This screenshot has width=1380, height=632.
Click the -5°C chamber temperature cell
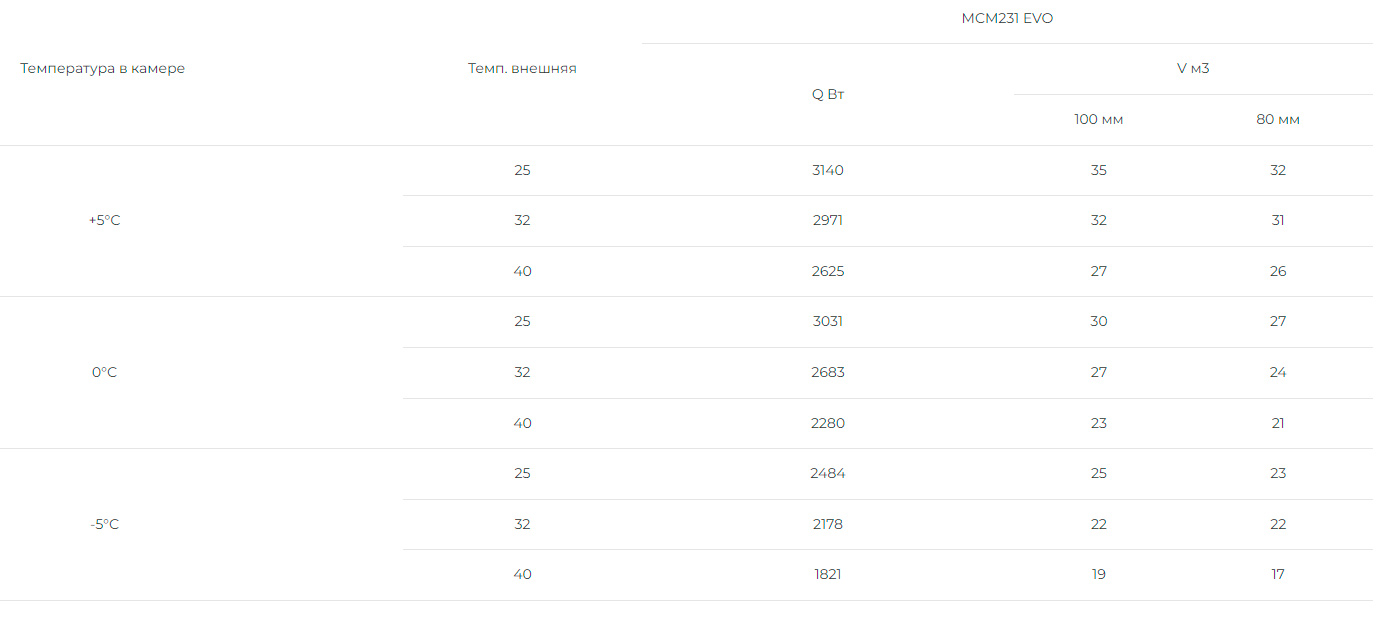[x=104, y=525]
